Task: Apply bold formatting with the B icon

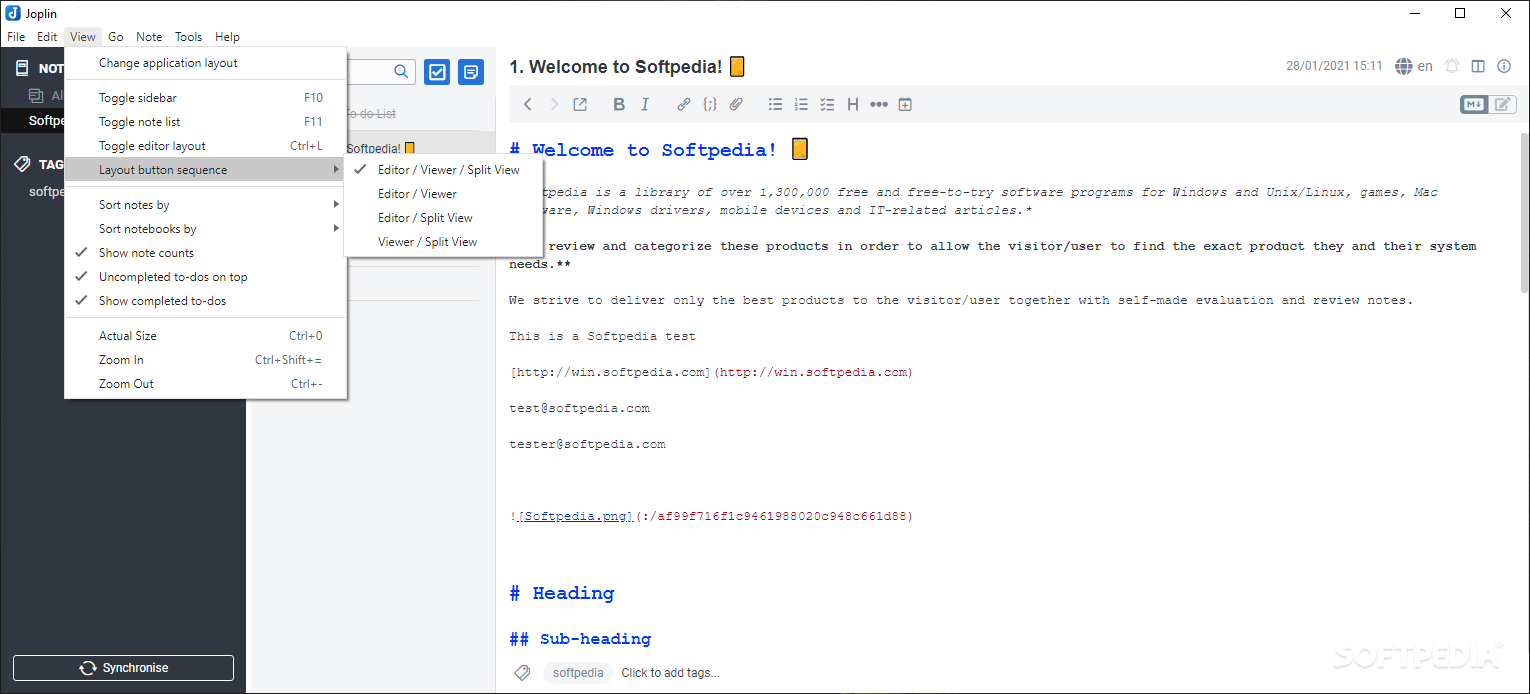Action: tap(619, 104)
